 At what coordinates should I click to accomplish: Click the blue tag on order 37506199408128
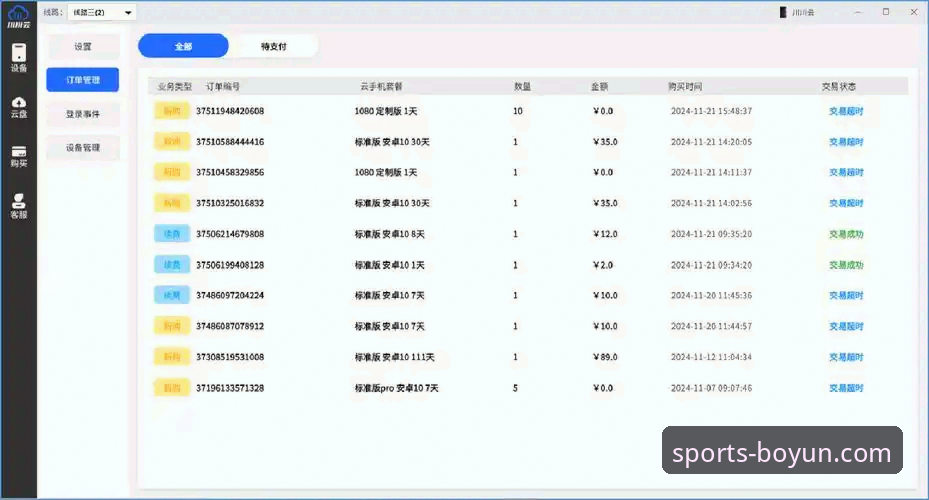pyautogui.click(x=172, y=265)
